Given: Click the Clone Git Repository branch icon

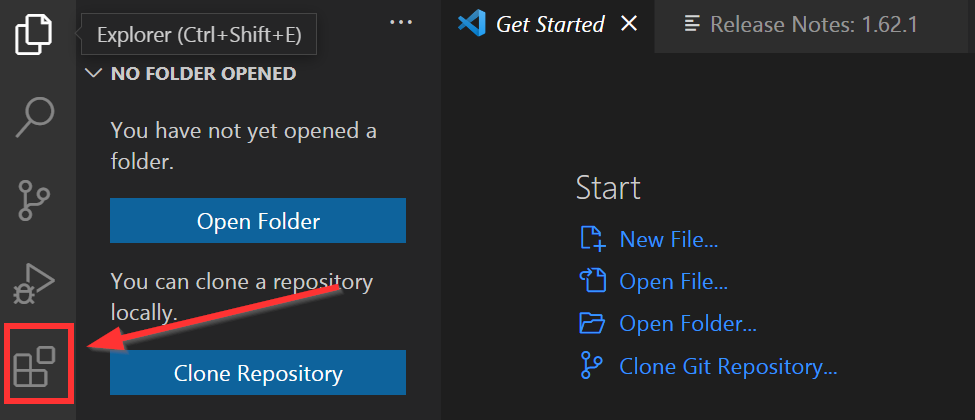Looking at the screenshot, I should tap(591, 366).
